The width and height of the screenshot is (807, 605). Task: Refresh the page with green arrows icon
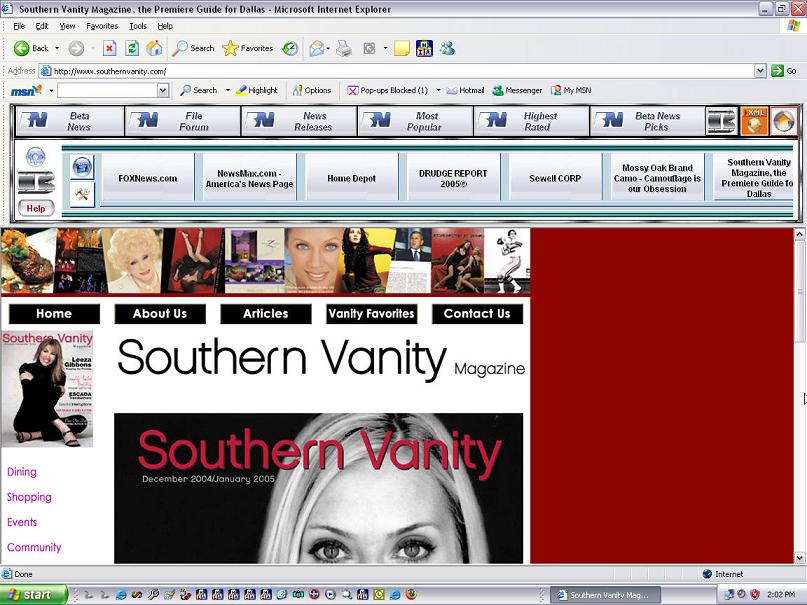pyautogui.click(x=132, y=48)
